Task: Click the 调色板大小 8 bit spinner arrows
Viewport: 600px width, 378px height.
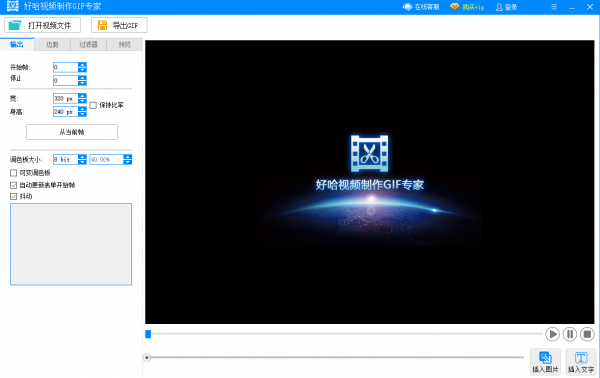Action: [82, 160]
